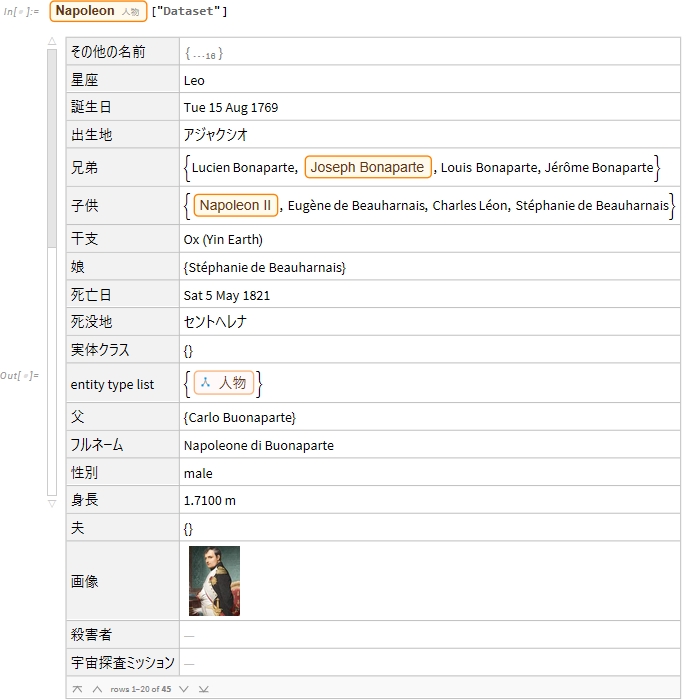Click the "Dataset" property text in input
682x700 pixels.
pyautogui.click(x=191, y=11)
